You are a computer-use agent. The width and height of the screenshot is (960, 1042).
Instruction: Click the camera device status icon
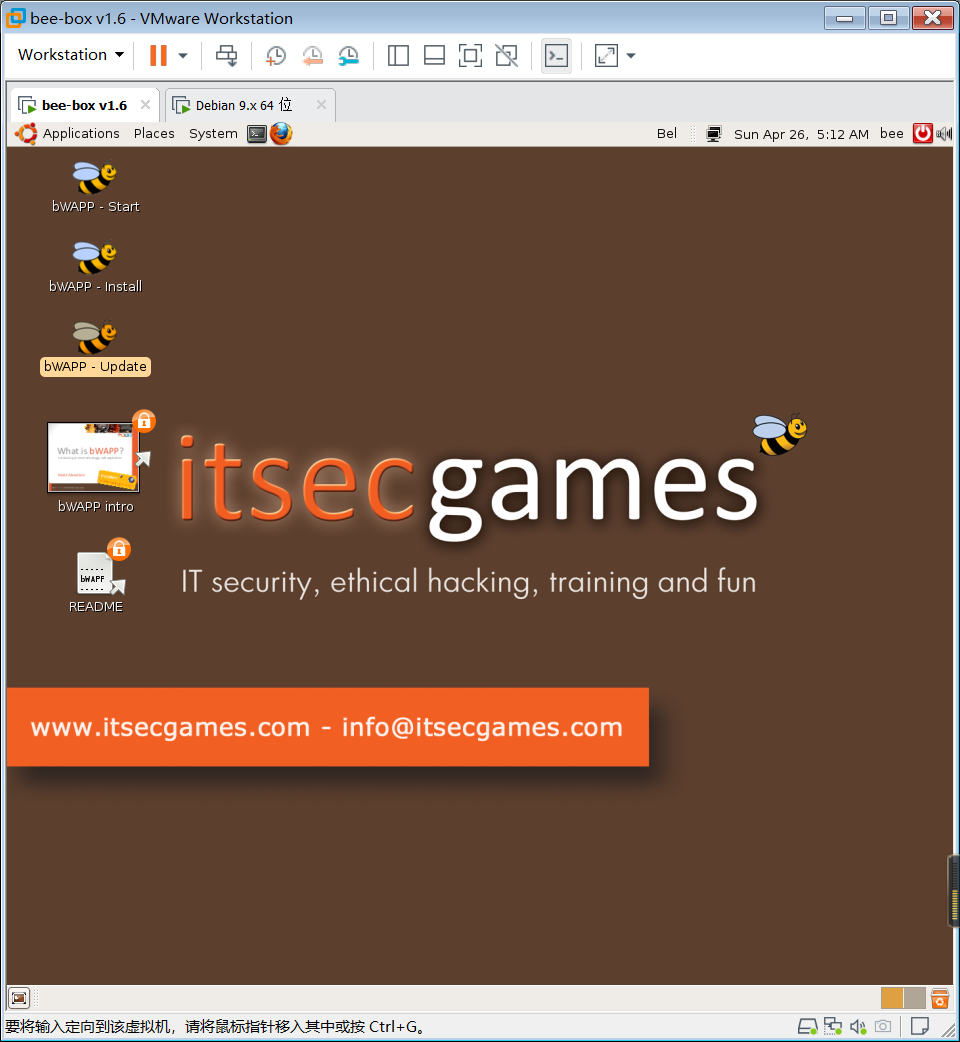tap(883, 1027)
